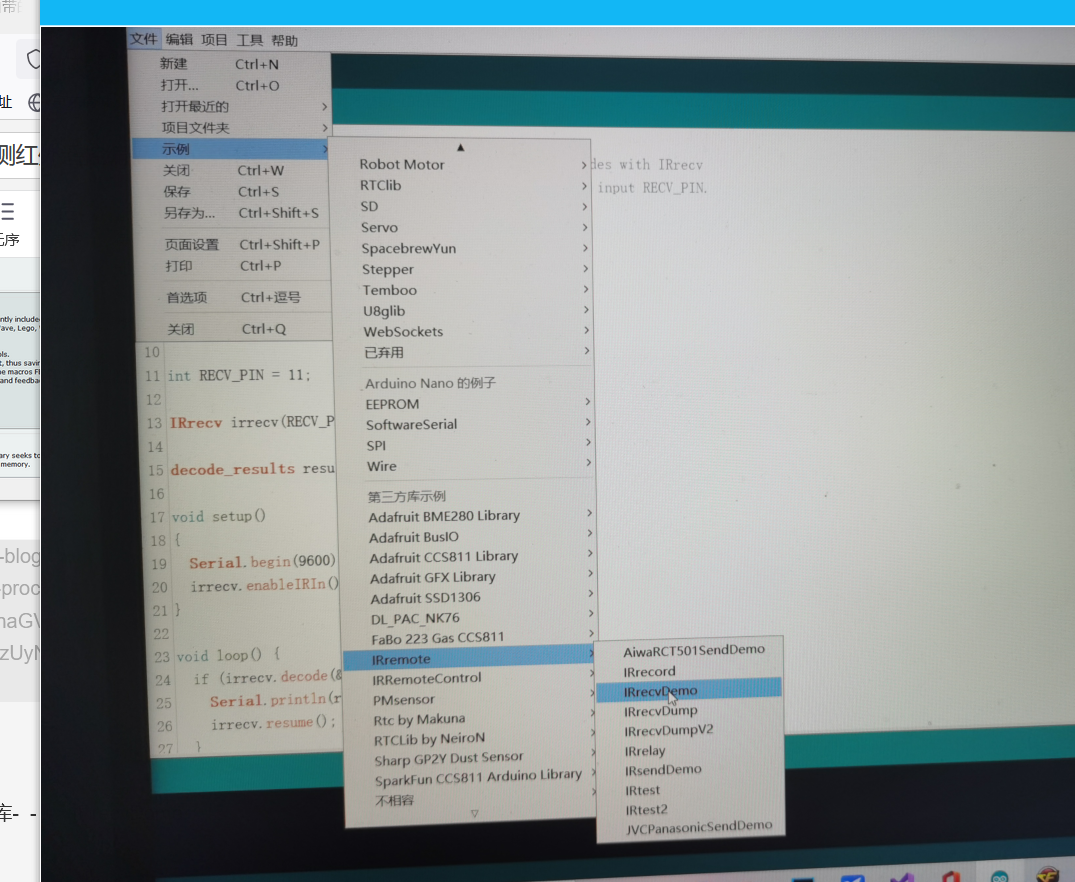Open the 工具 menu in the menu bar

pyautogui.click(x=250, y=39)
